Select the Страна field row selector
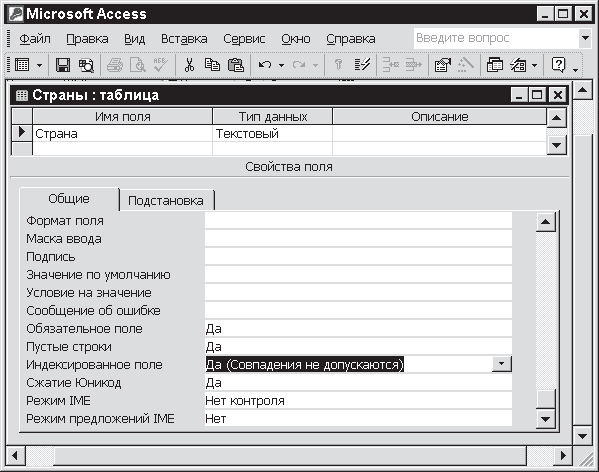 point(22,133)
